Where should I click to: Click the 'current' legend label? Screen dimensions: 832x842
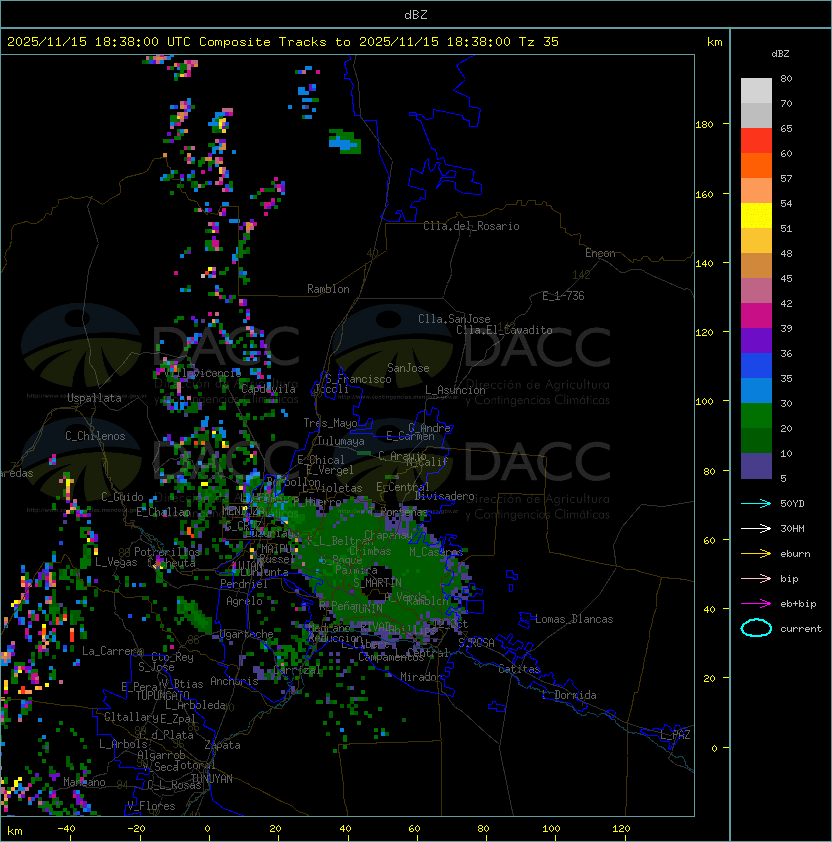pyautogui.click(x=801, y=629)
